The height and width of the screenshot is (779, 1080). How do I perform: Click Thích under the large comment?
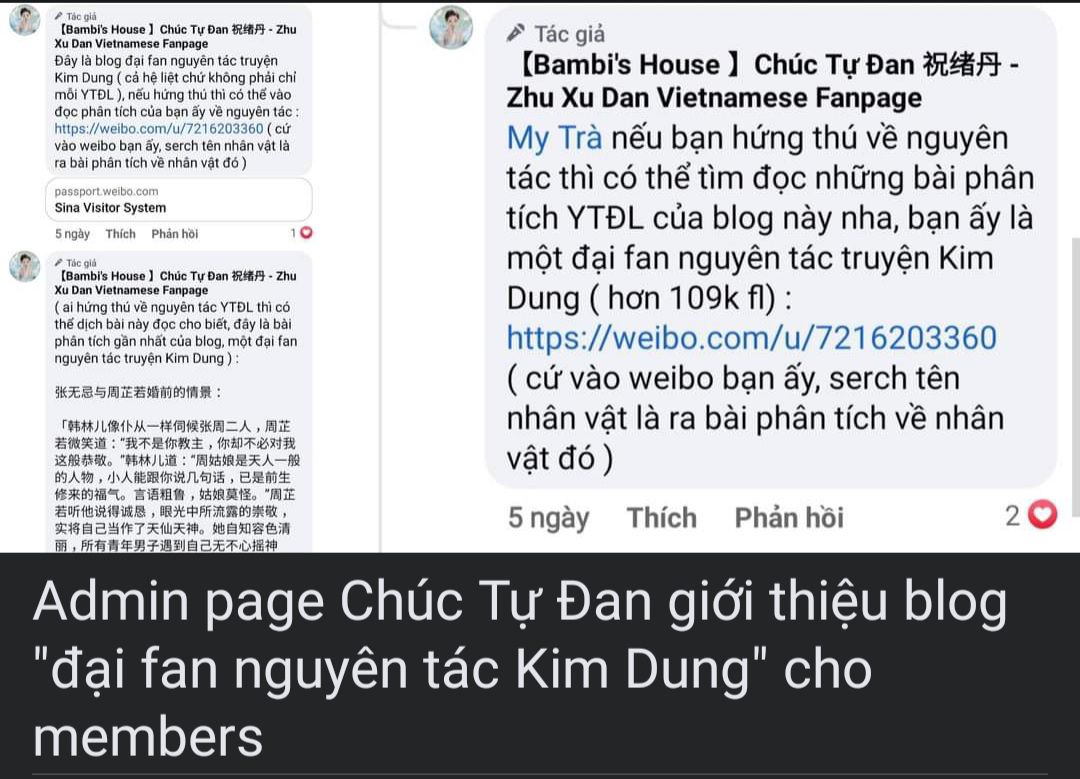(661, 518)
